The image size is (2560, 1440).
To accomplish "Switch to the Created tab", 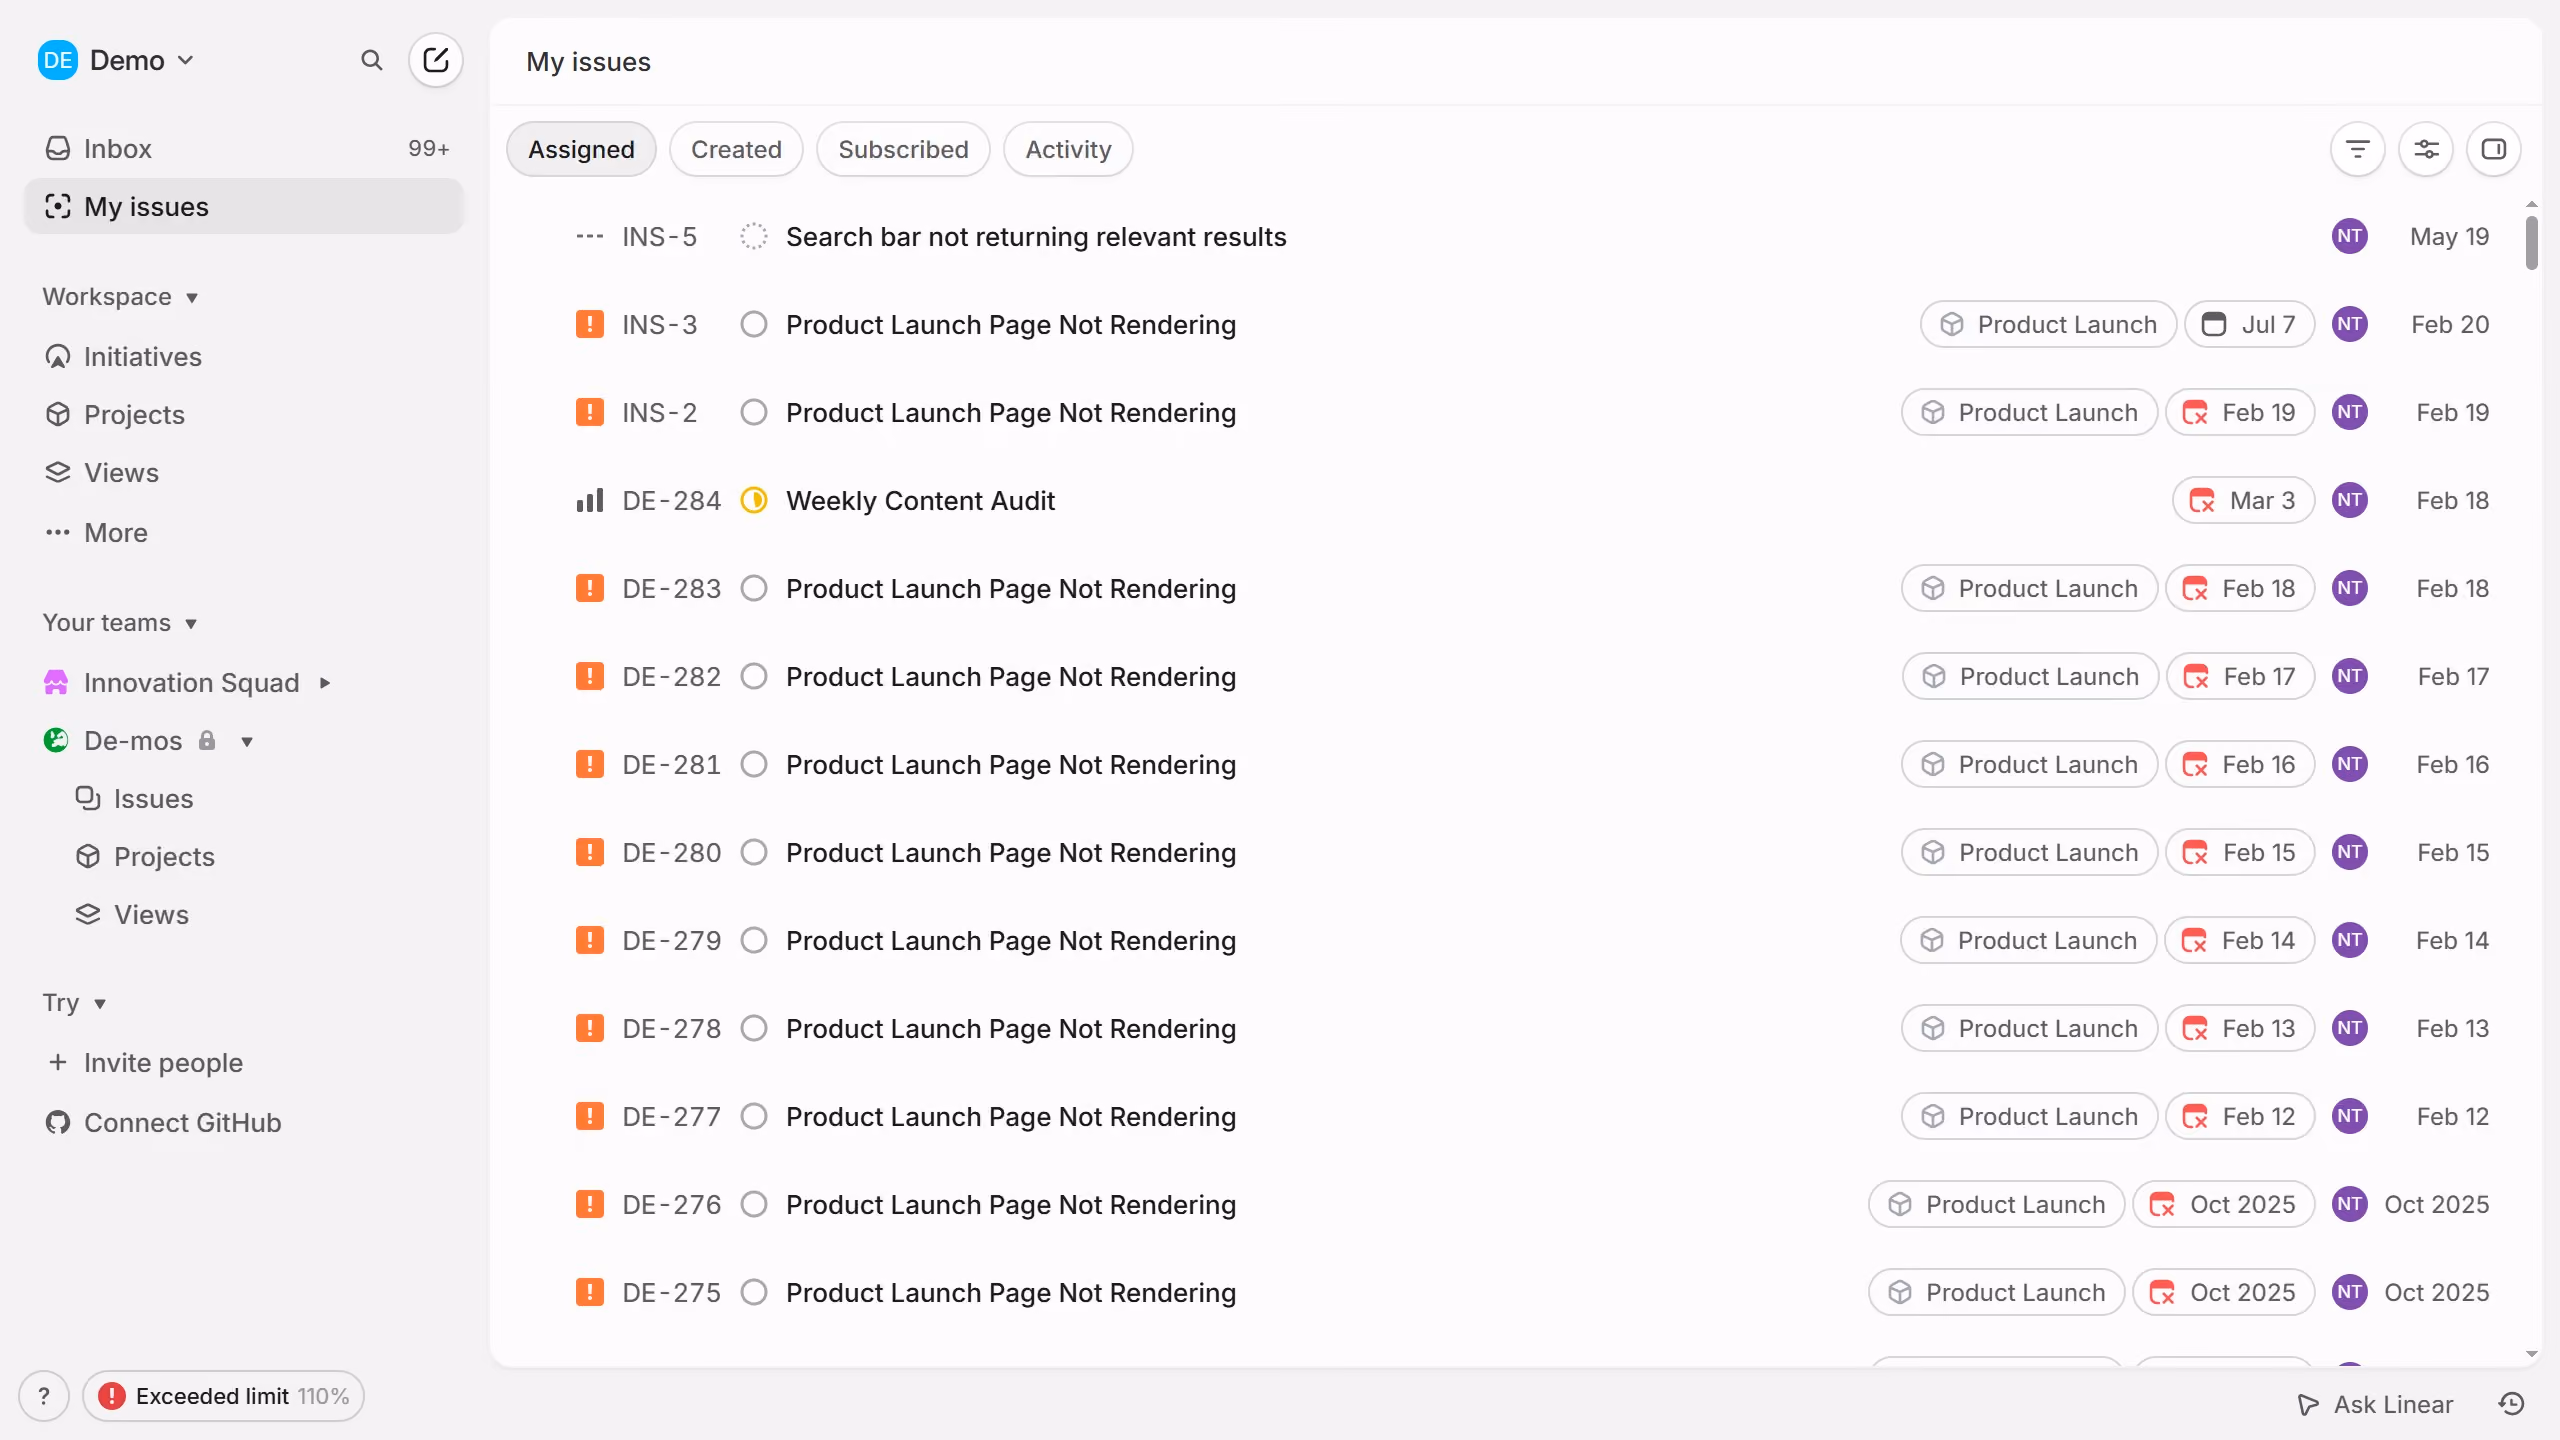I will click(736, 149).
